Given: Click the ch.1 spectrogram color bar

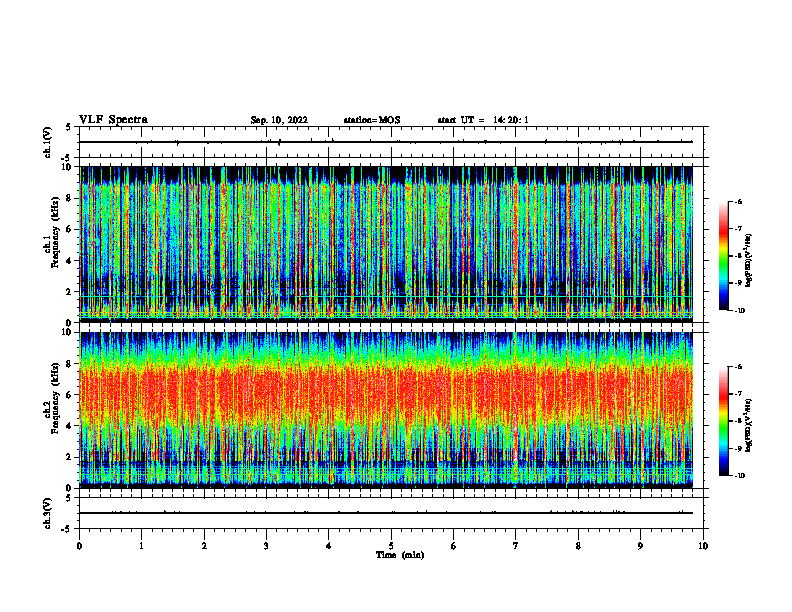Looking at the screenshot, I should pyautogui.click(x=723, y=256).
